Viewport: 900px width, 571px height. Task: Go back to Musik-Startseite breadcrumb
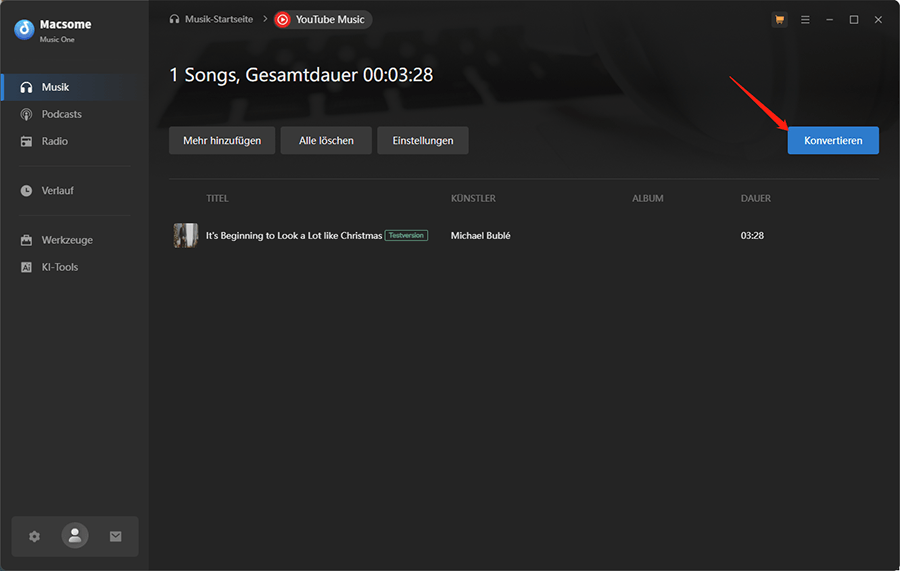(219, 20)
